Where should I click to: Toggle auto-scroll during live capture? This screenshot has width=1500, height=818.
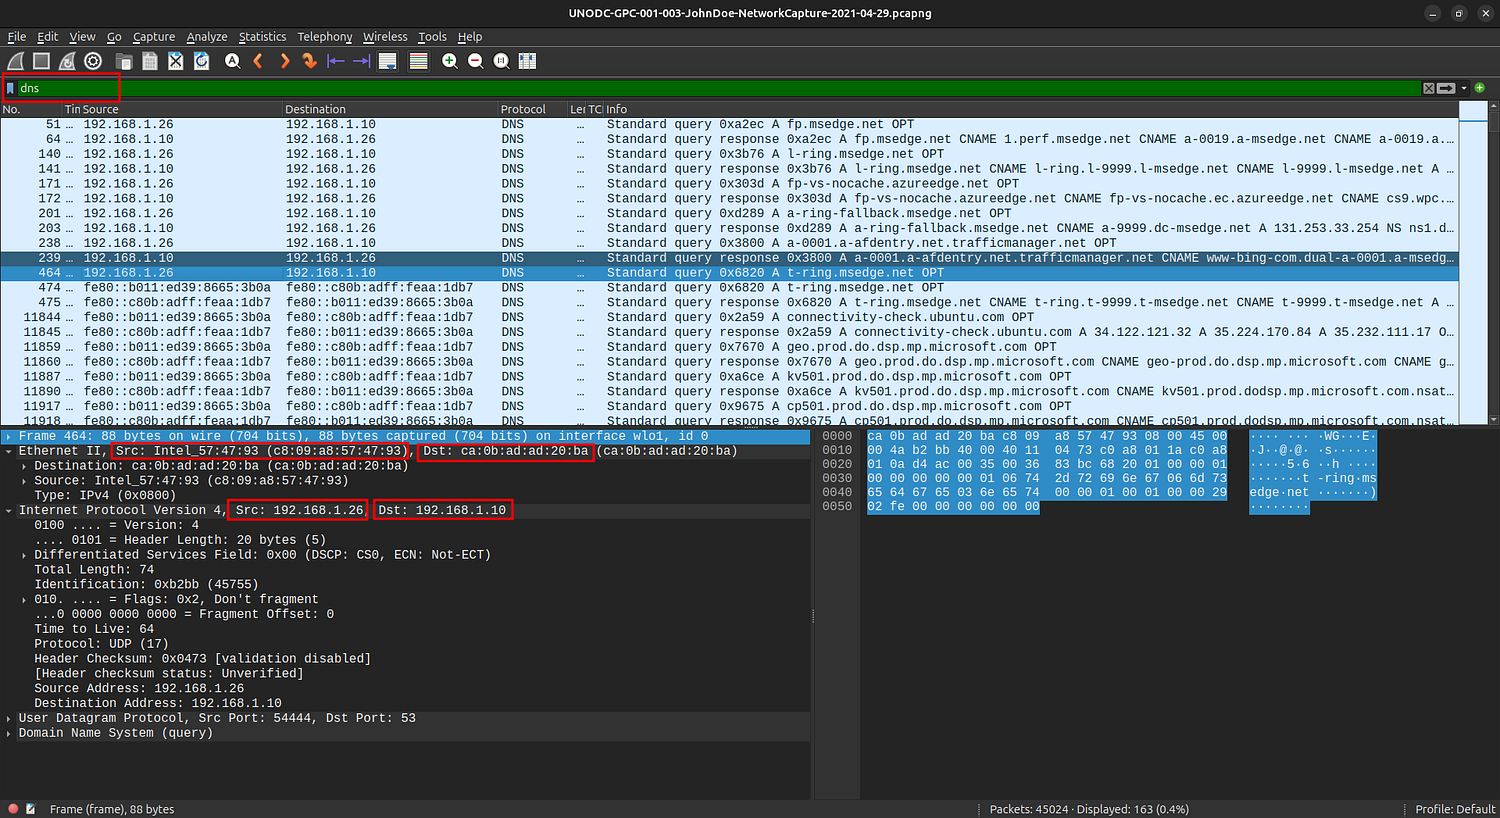tap(388, 61)
